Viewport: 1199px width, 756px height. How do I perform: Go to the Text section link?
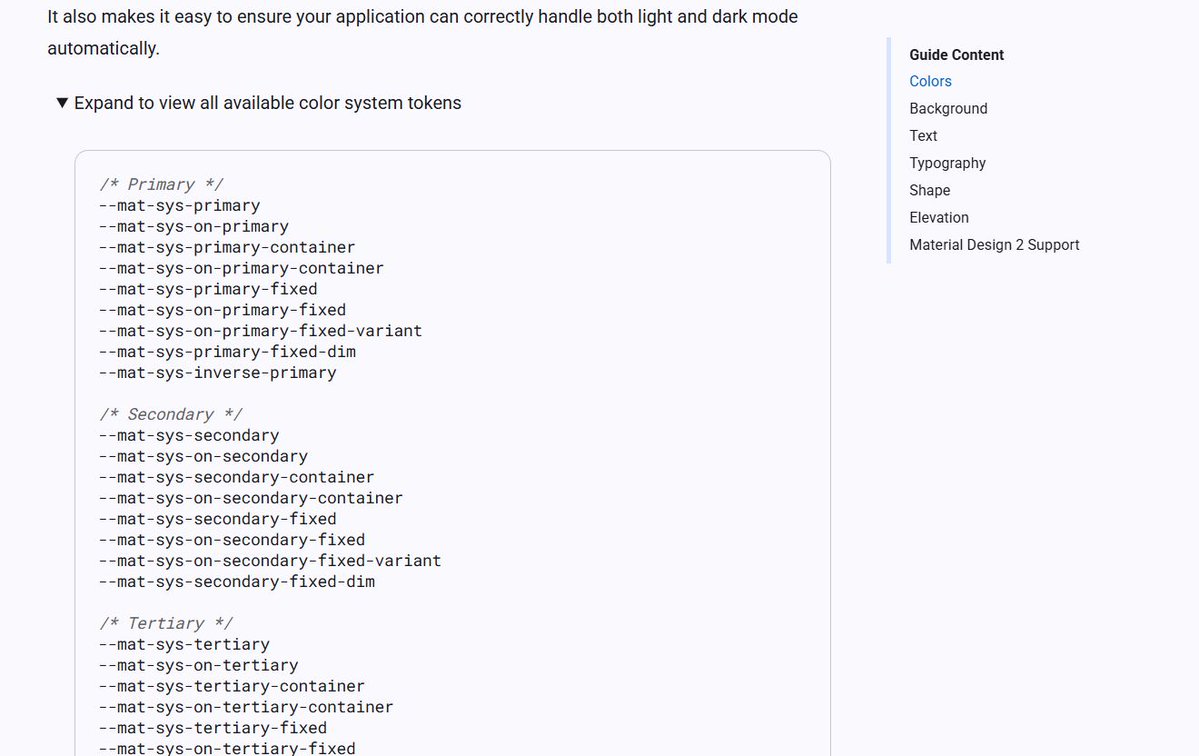923,136
